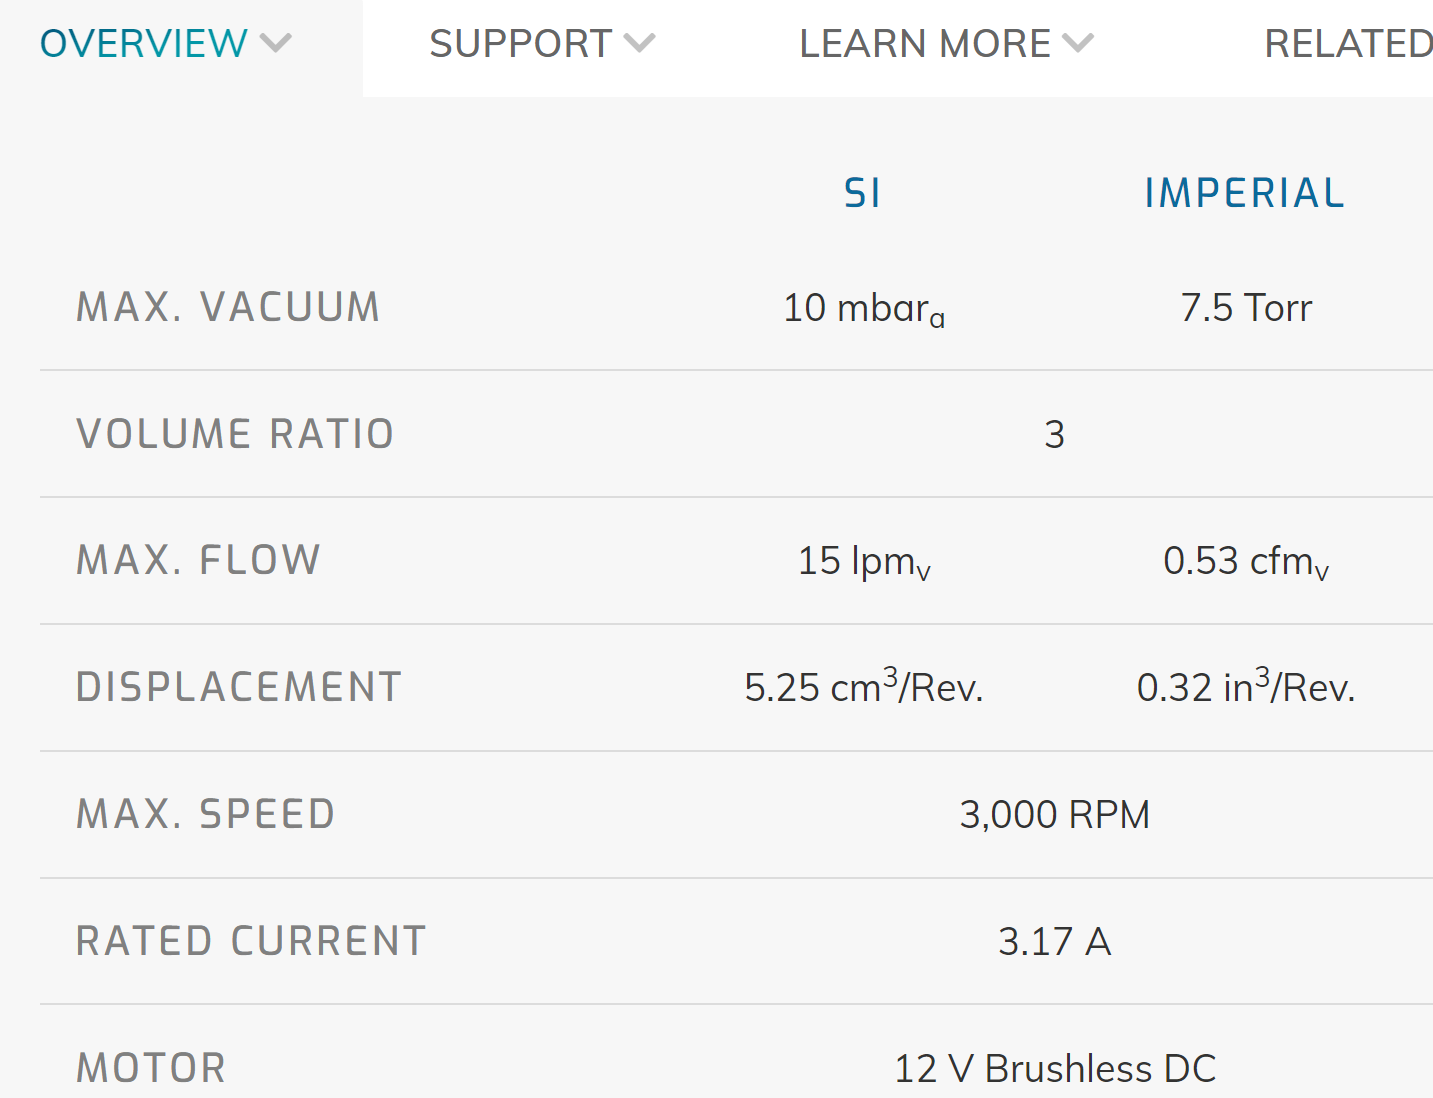Click the 10 mbar vacuum value

pos(864,309)
